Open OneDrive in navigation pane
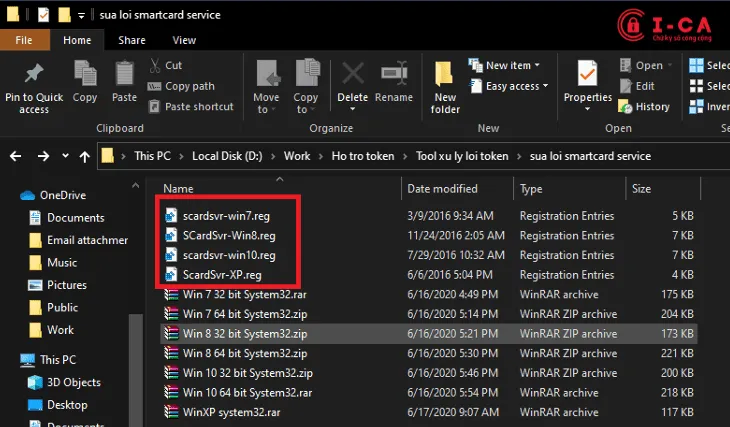730x427 pixels. pyautogui.click(x=53, y=195)
